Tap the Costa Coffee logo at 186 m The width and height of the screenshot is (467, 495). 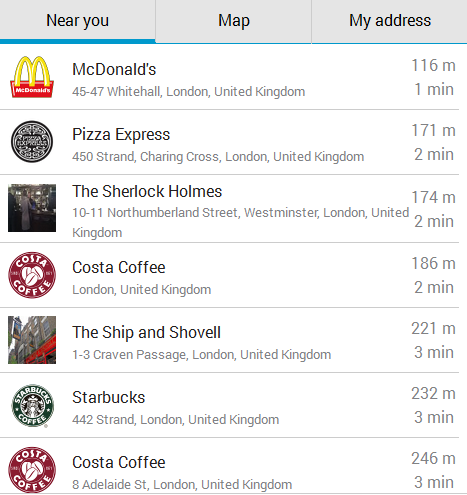pyautogui.click(x=32, y=275)
